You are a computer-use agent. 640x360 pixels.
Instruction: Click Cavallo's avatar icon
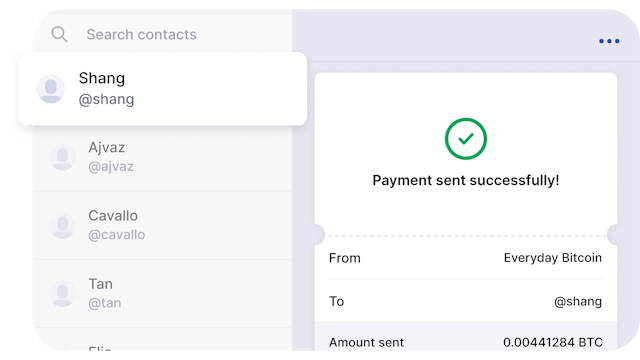(x=62, y=225)
